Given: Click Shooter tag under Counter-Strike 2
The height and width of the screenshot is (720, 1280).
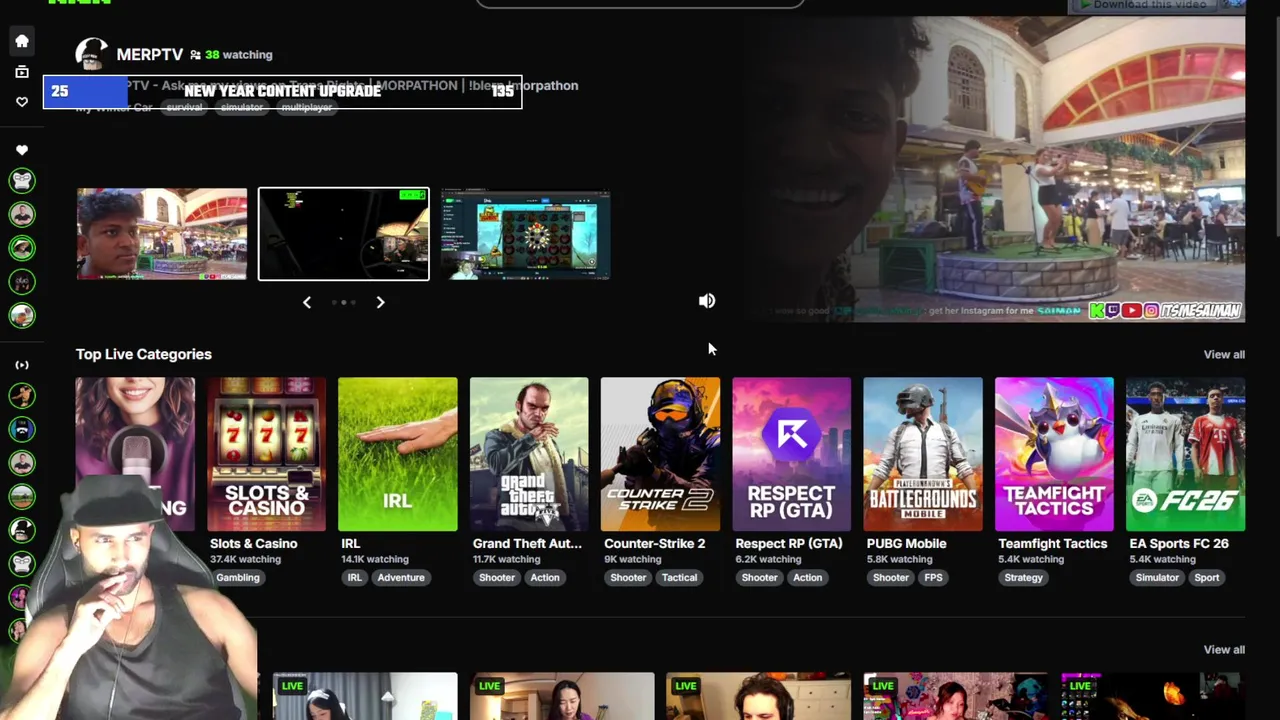Looking at the screenshot, I should [628, 577].
